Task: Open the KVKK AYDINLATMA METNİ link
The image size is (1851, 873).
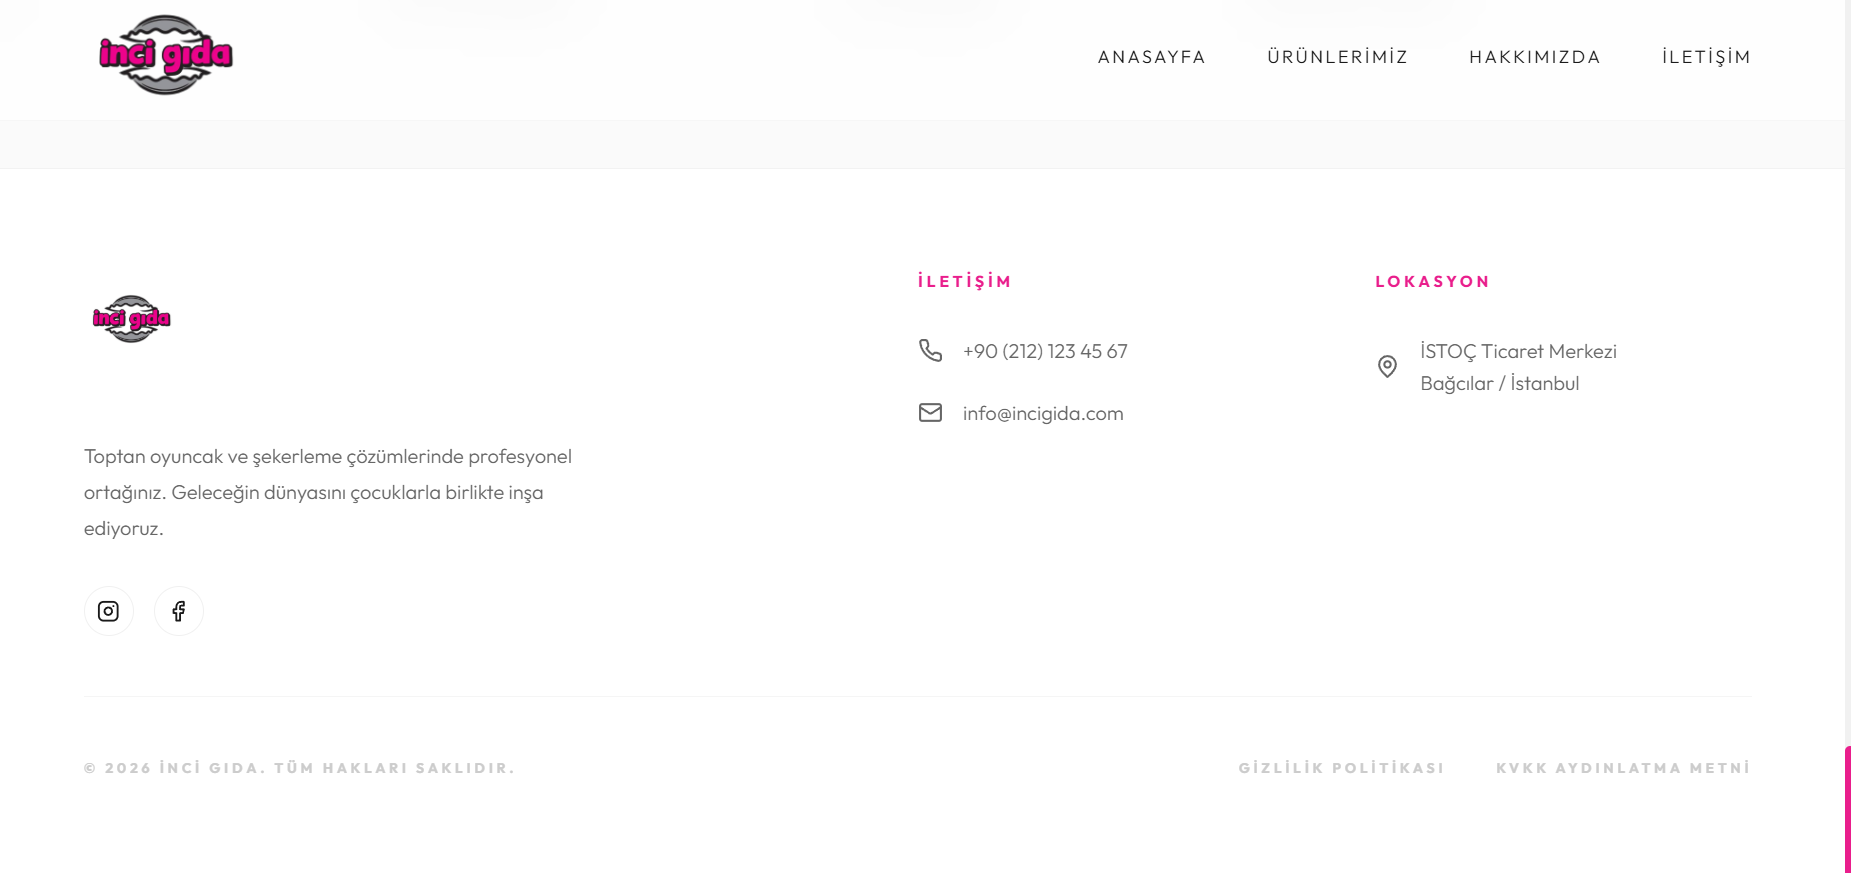Action: point(1623,768)
